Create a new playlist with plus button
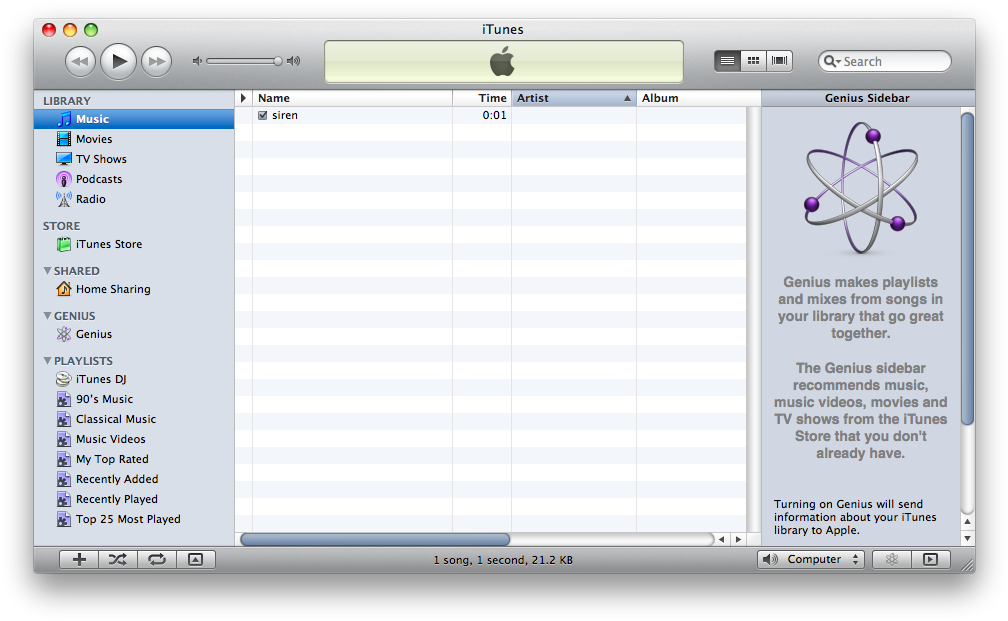 tap(79, 560)
